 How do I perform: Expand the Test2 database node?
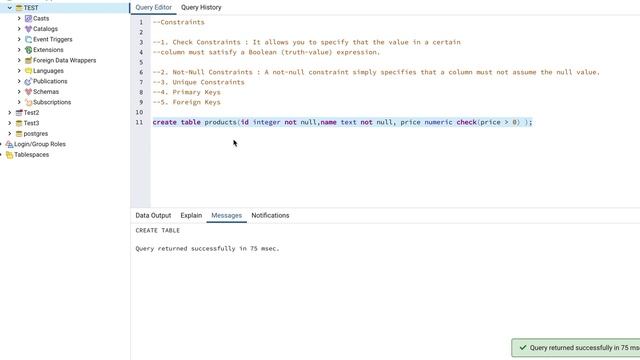(x=9, y=113)
